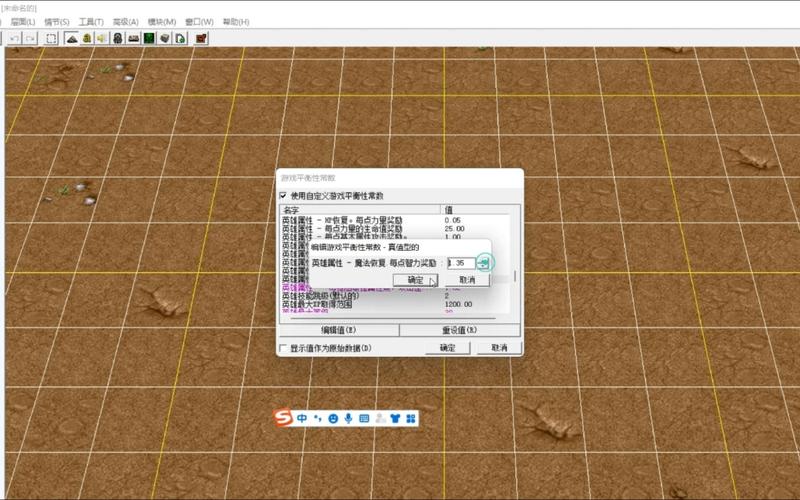Click the 重设值 button
The image size is (800, 500).
(460, 330)
